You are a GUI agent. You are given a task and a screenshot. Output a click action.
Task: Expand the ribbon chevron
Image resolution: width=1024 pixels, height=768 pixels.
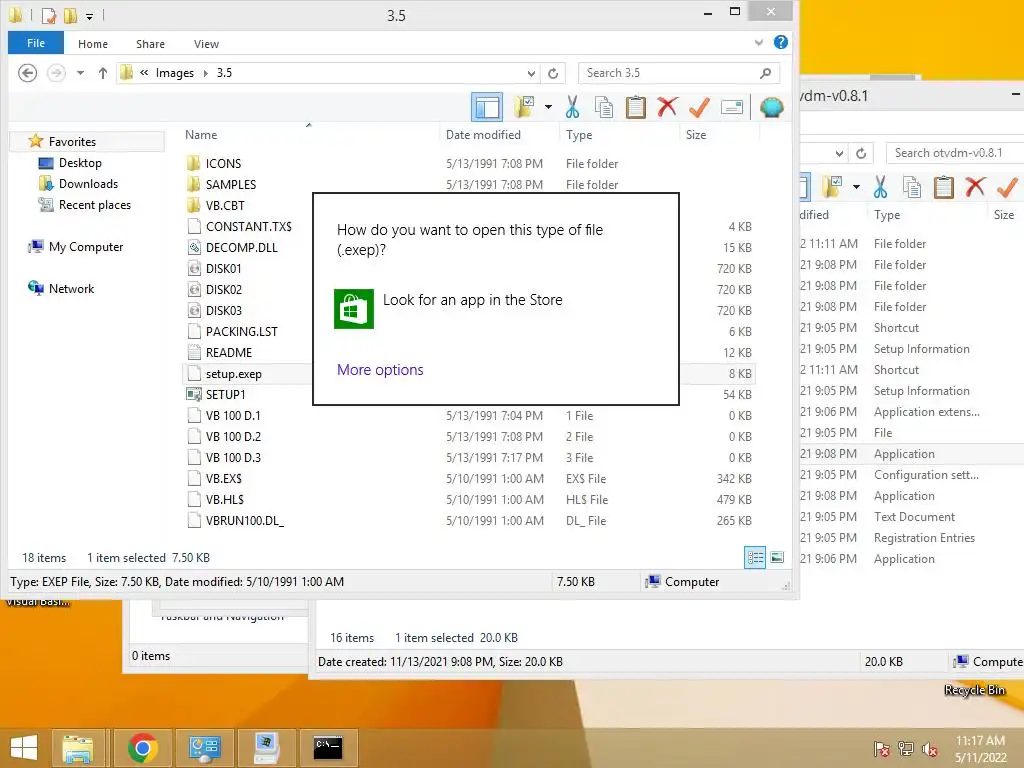759,42
